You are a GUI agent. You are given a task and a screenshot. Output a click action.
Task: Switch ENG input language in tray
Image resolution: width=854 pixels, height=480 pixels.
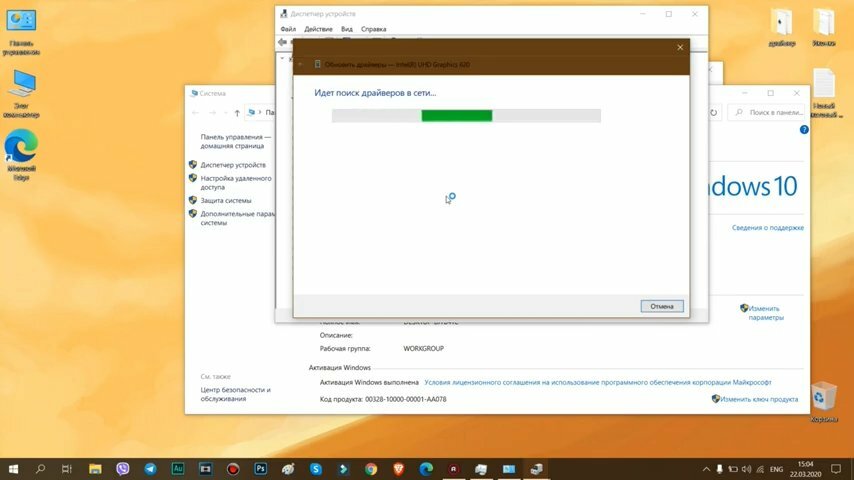(x=777, y=469)
